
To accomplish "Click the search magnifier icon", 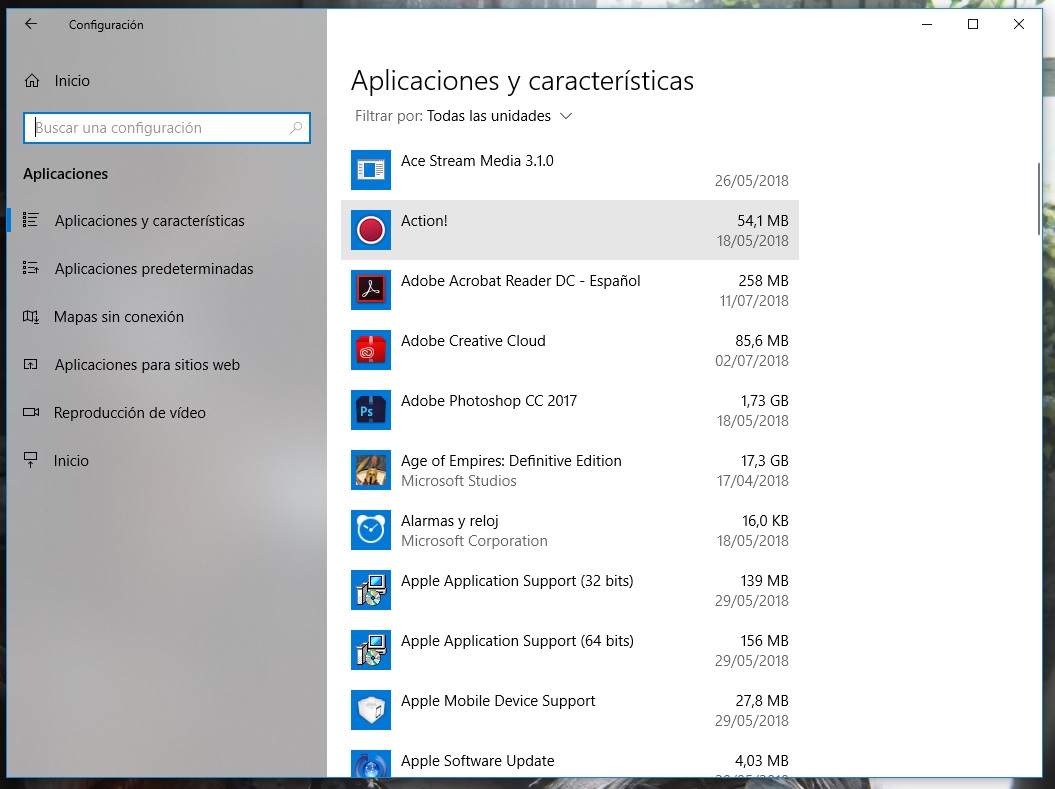I will pyautogui.click(x=296, y=128).
